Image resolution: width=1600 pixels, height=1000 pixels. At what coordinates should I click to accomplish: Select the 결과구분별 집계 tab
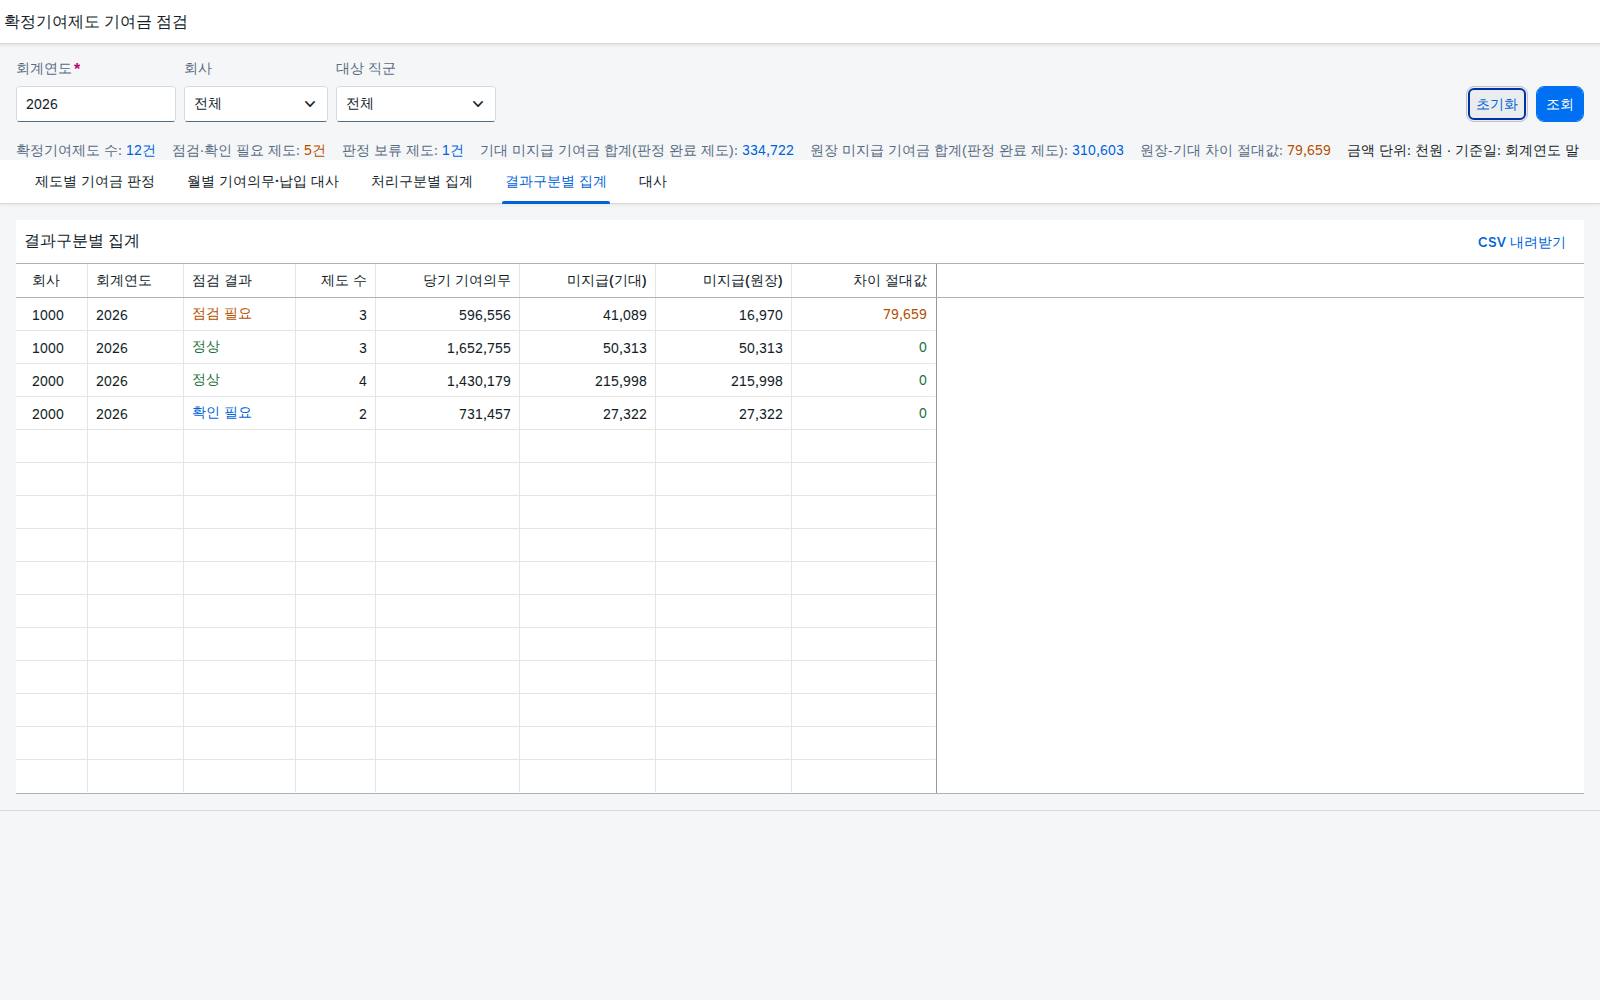click(556, 182)
